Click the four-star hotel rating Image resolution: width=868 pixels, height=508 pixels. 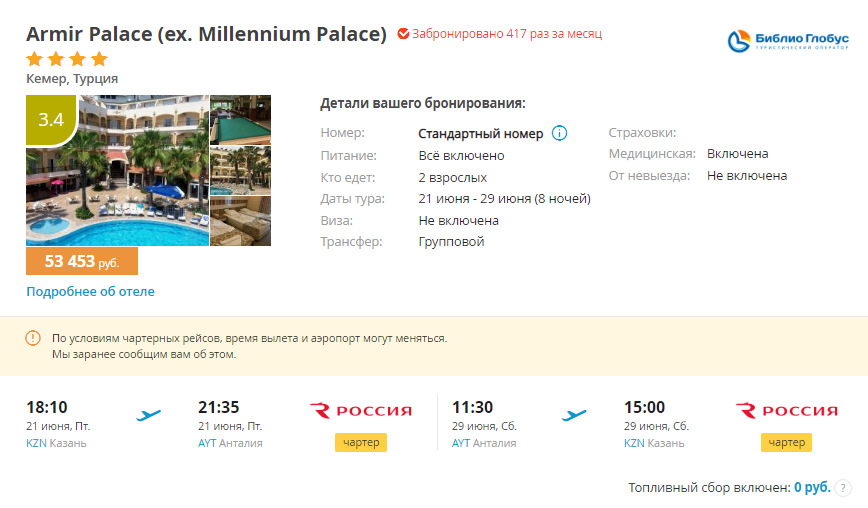67,59
